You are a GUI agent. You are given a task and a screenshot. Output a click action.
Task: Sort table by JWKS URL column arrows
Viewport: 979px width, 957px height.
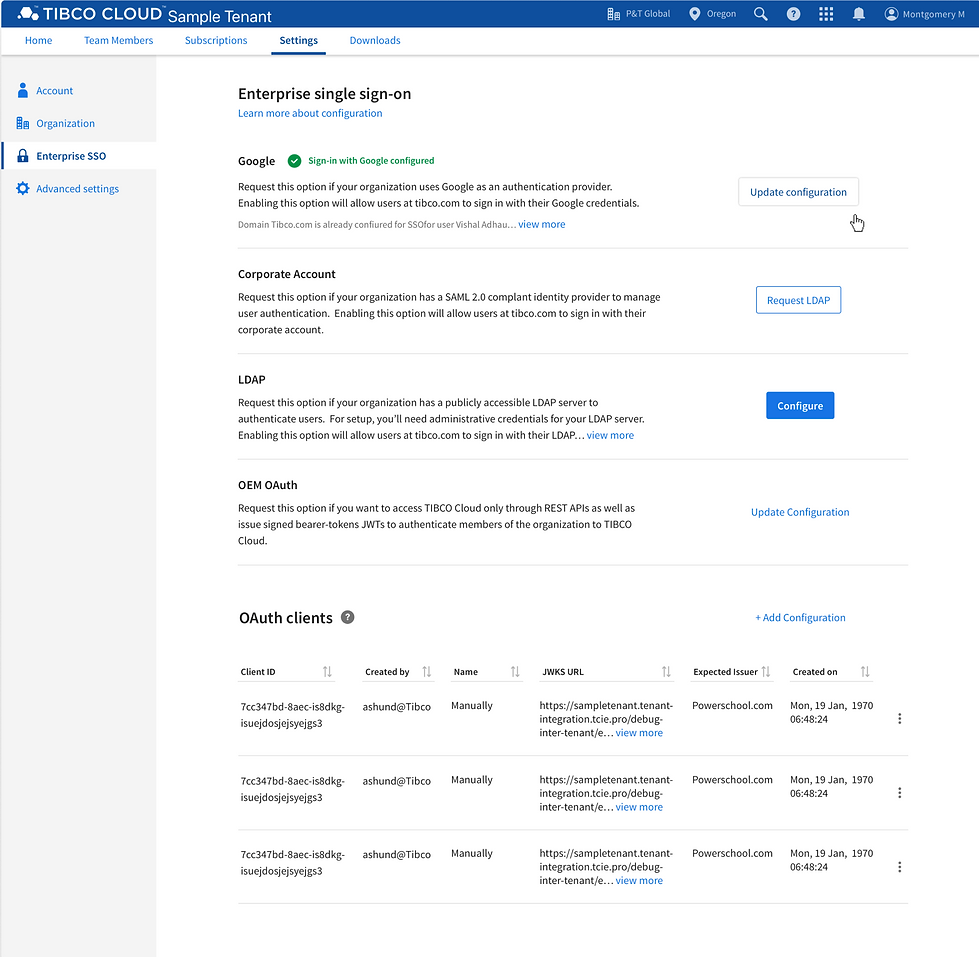coord(666,672)
